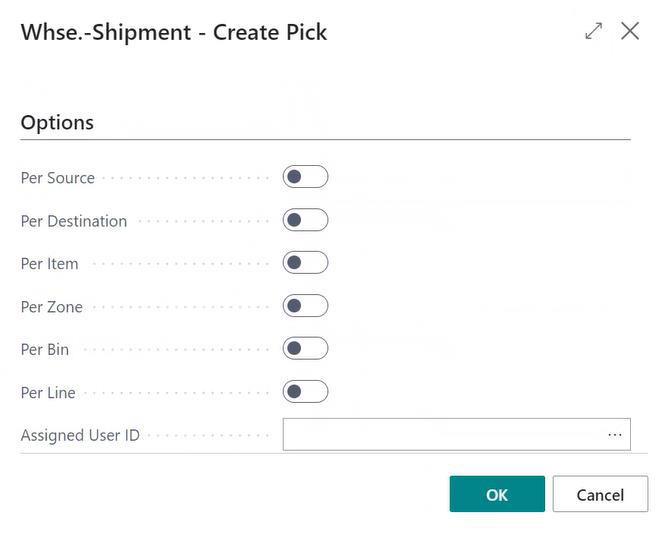Enable Per Zone switch
This screenshot has height=533, width=656.
(305, 306)
